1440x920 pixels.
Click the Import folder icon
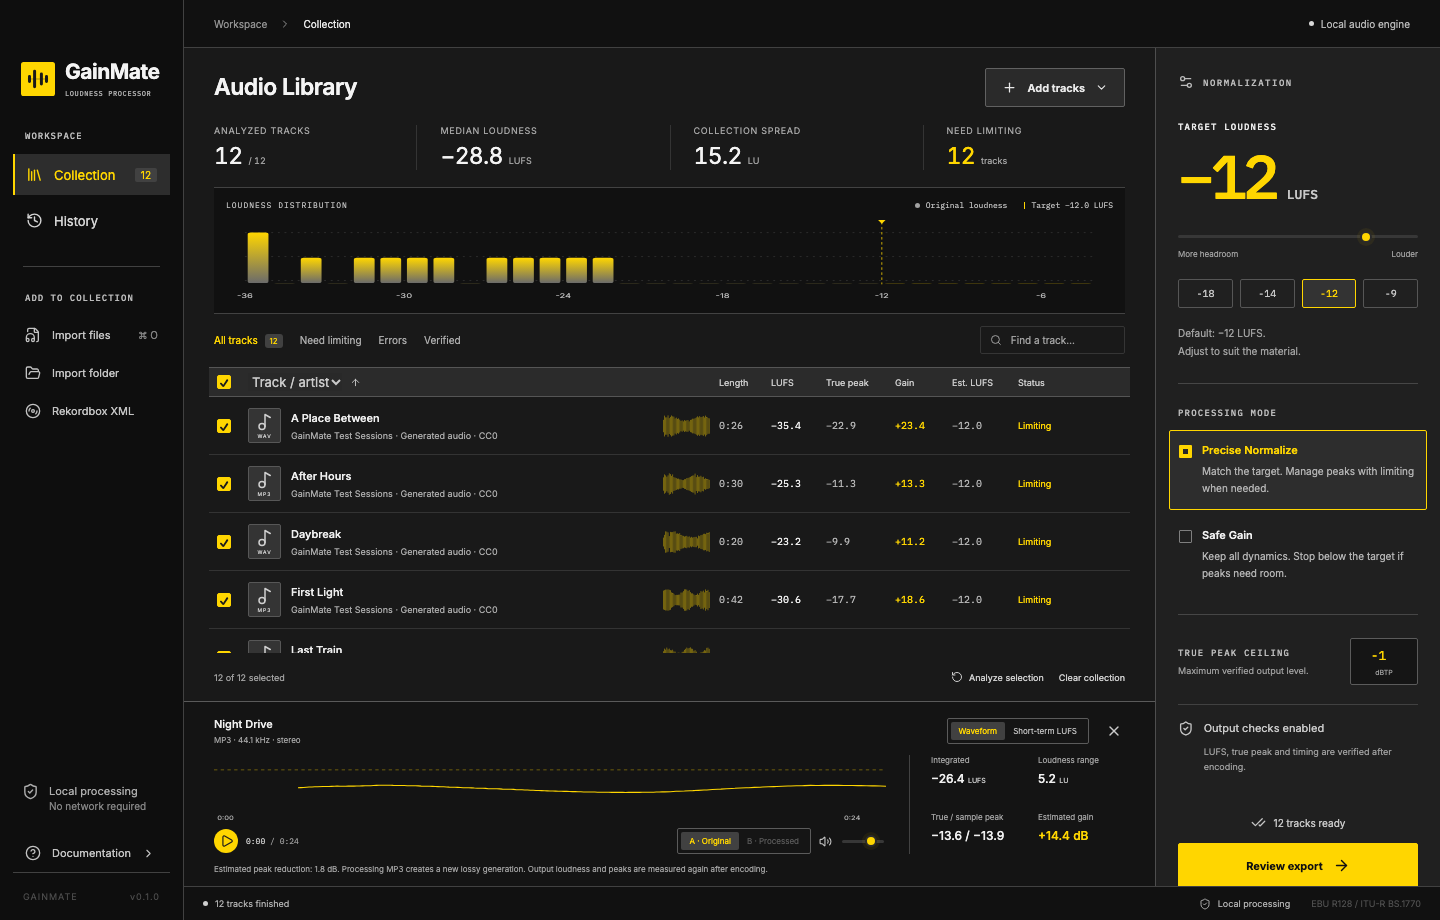pos(33,373)
